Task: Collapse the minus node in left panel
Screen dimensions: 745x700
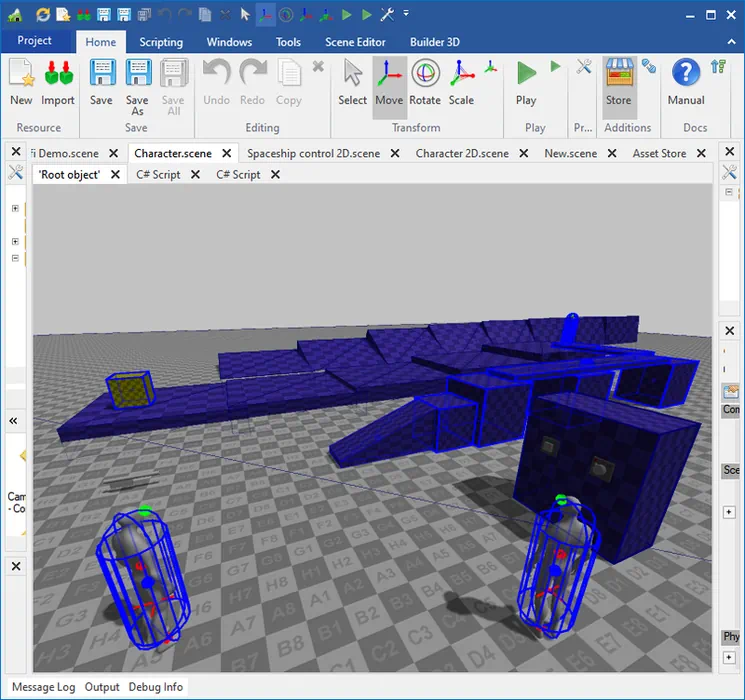Action: click(x=15, y=258)
